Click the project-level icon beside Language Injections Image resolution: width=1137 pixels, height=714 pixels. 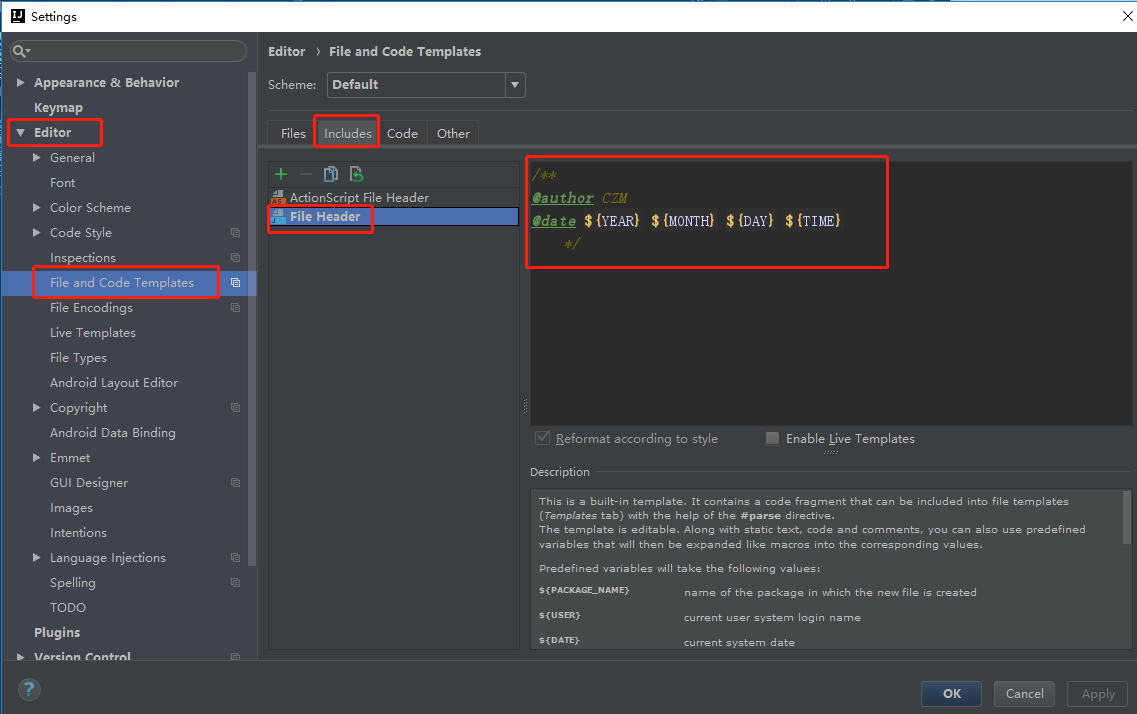pos(236,557)
